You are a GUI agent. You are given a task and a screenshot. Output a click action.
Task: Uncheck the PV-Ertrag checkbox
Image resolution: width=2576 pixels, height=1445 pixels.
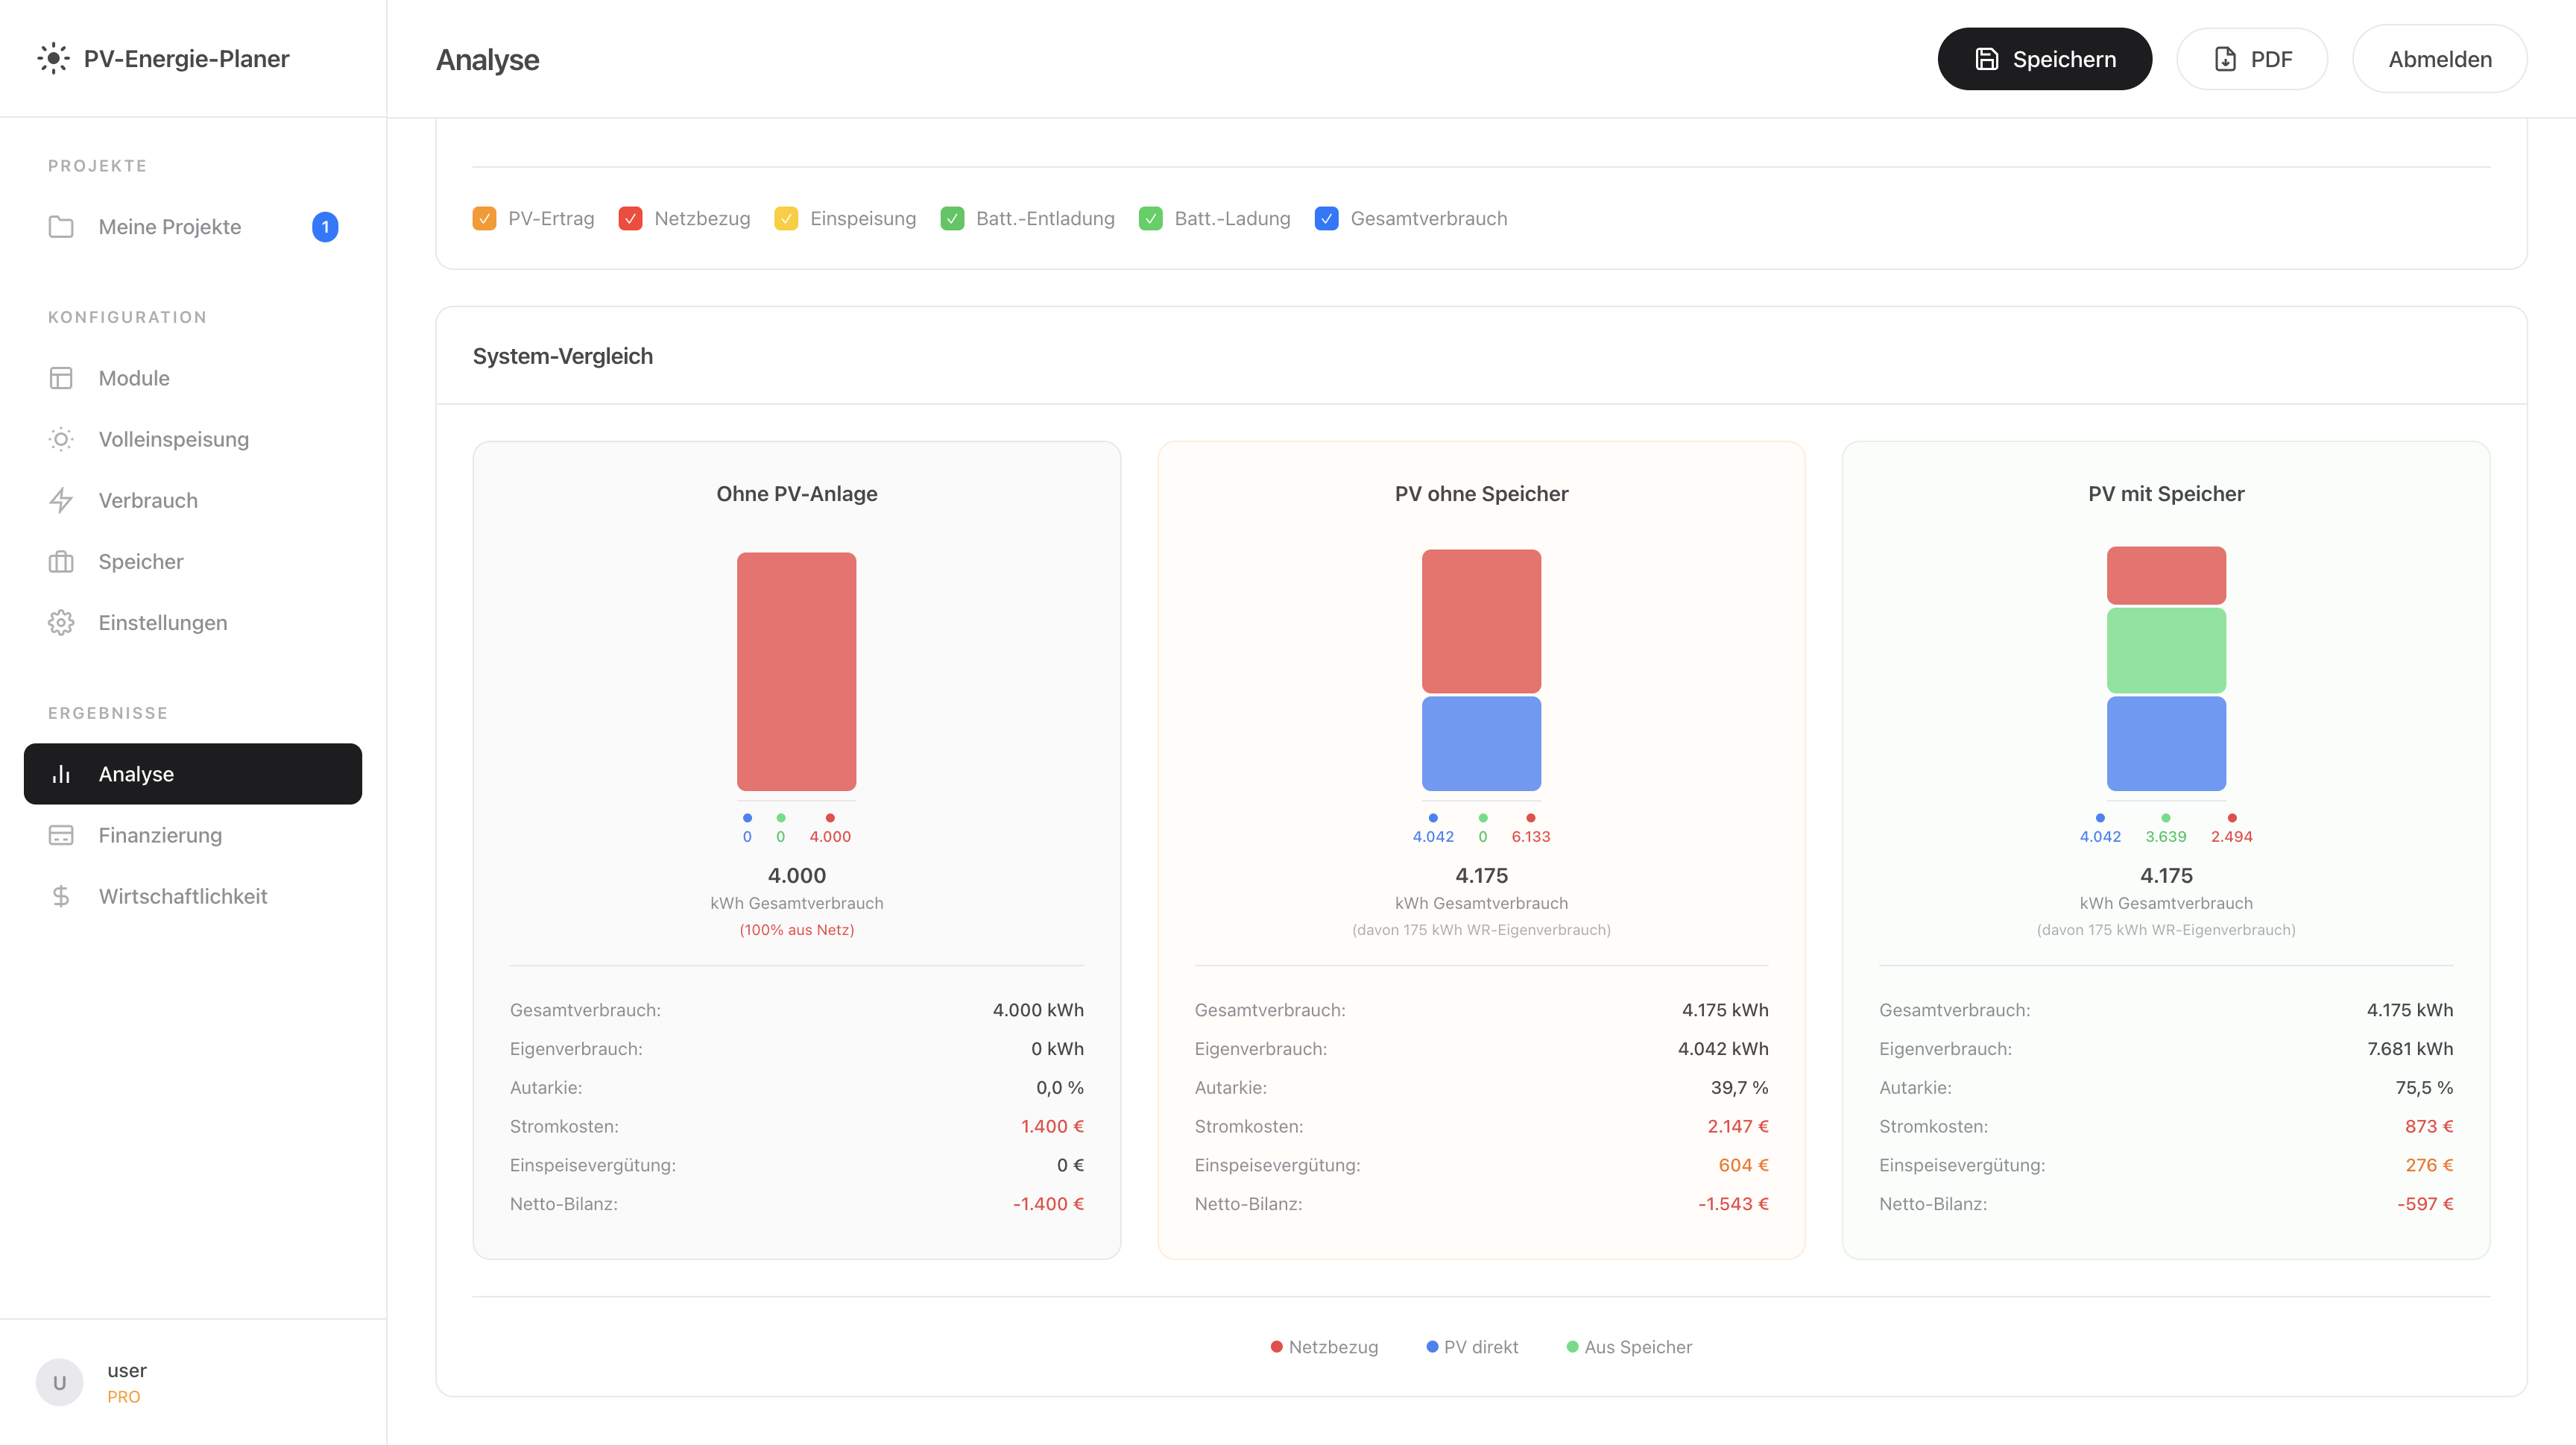tap(484, 218)
